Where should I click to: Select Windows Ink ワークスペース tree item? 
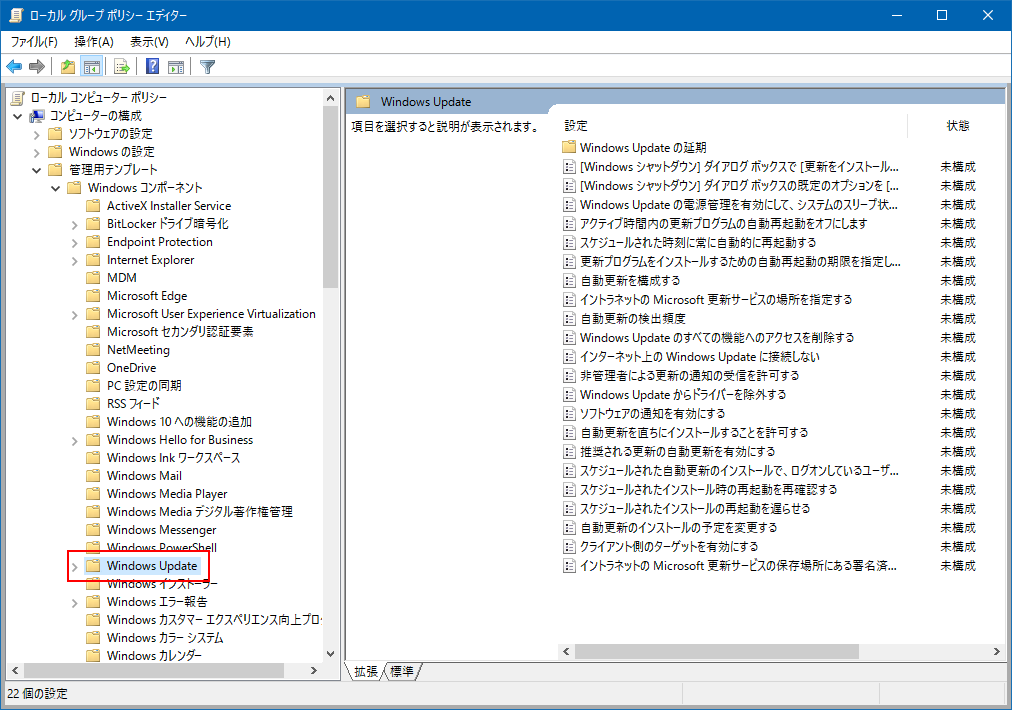click(x=174, y=458)
